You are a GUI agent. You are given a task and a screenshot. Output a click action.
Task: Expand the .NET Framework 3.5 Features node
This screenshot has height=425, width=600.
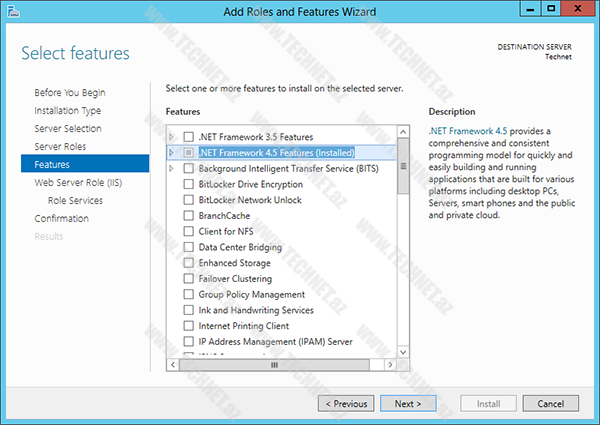172,137
